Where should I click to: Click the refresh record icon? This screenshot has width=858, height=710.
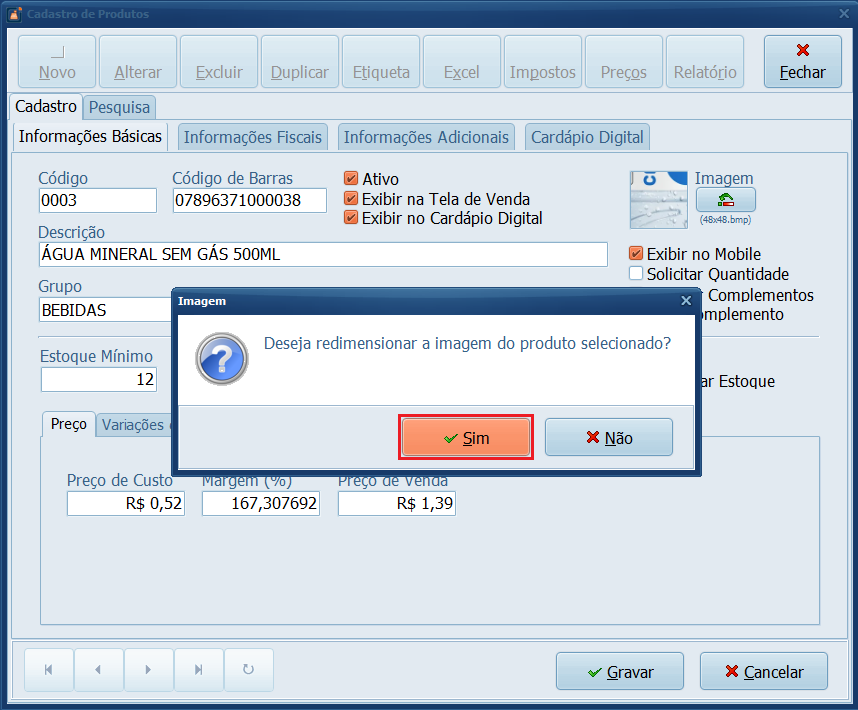tap(249, 670)
